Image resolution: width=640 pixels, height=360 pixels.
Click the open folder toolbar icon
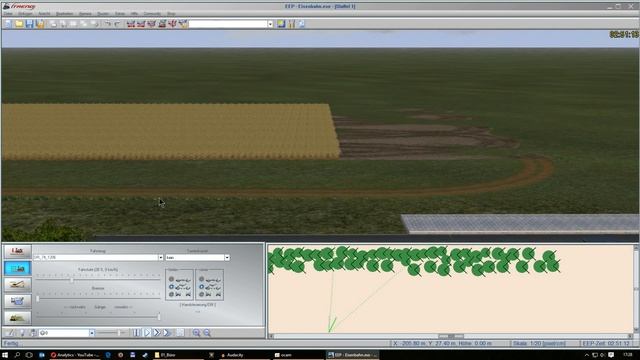(19, 24)
